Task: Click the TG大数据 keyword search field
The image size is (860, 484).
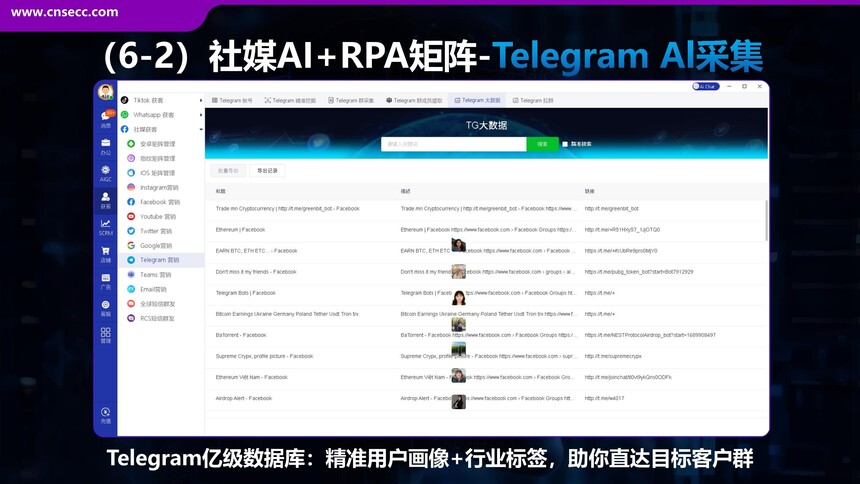Action: point(454,144)
